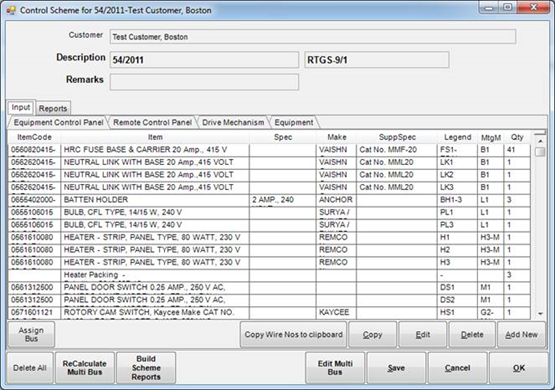Click the Description field showing 54/2011

[204, 60]
